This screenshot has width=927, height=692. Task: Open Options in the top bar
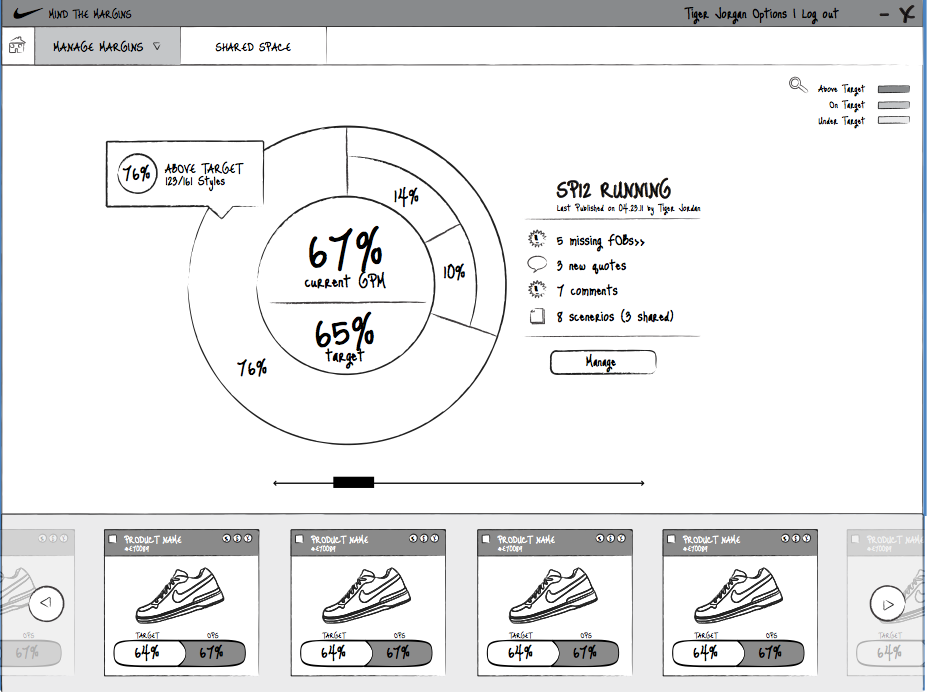point(769,14)
